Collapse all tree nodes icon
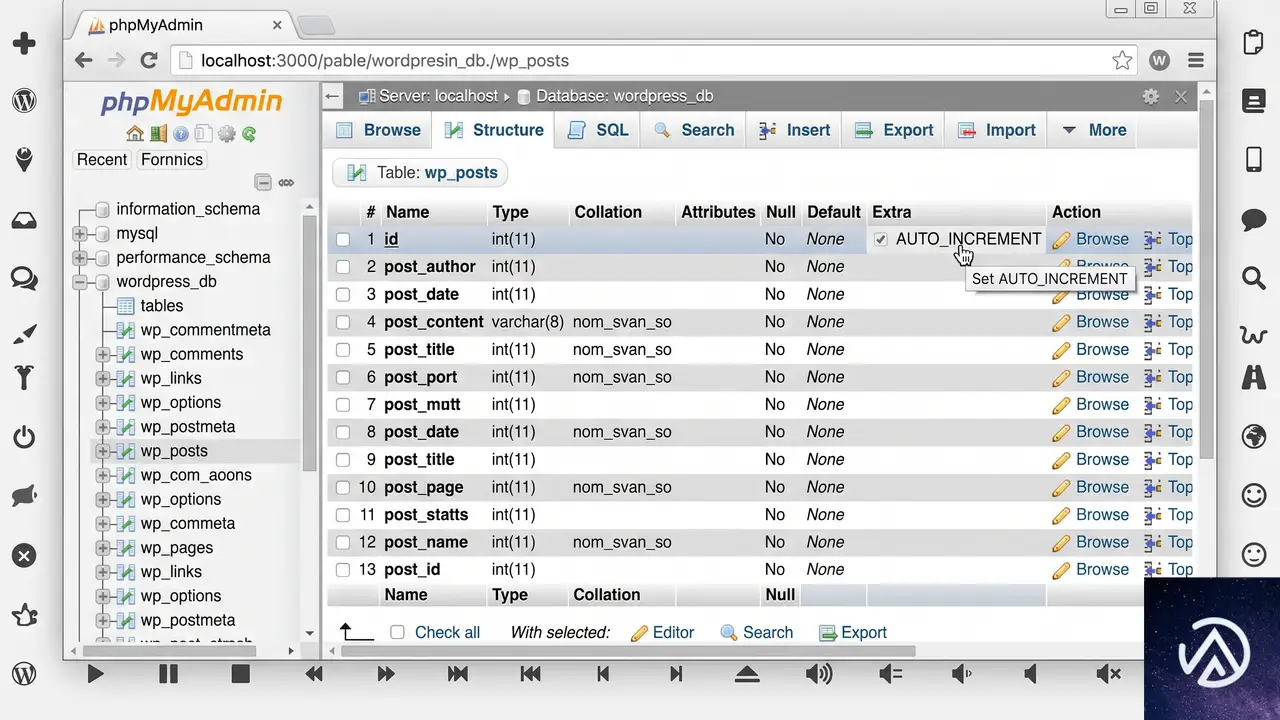Image resolution: width=1280 pixels, height=720 pixels. pyautogui.click(x=263, y=183)
